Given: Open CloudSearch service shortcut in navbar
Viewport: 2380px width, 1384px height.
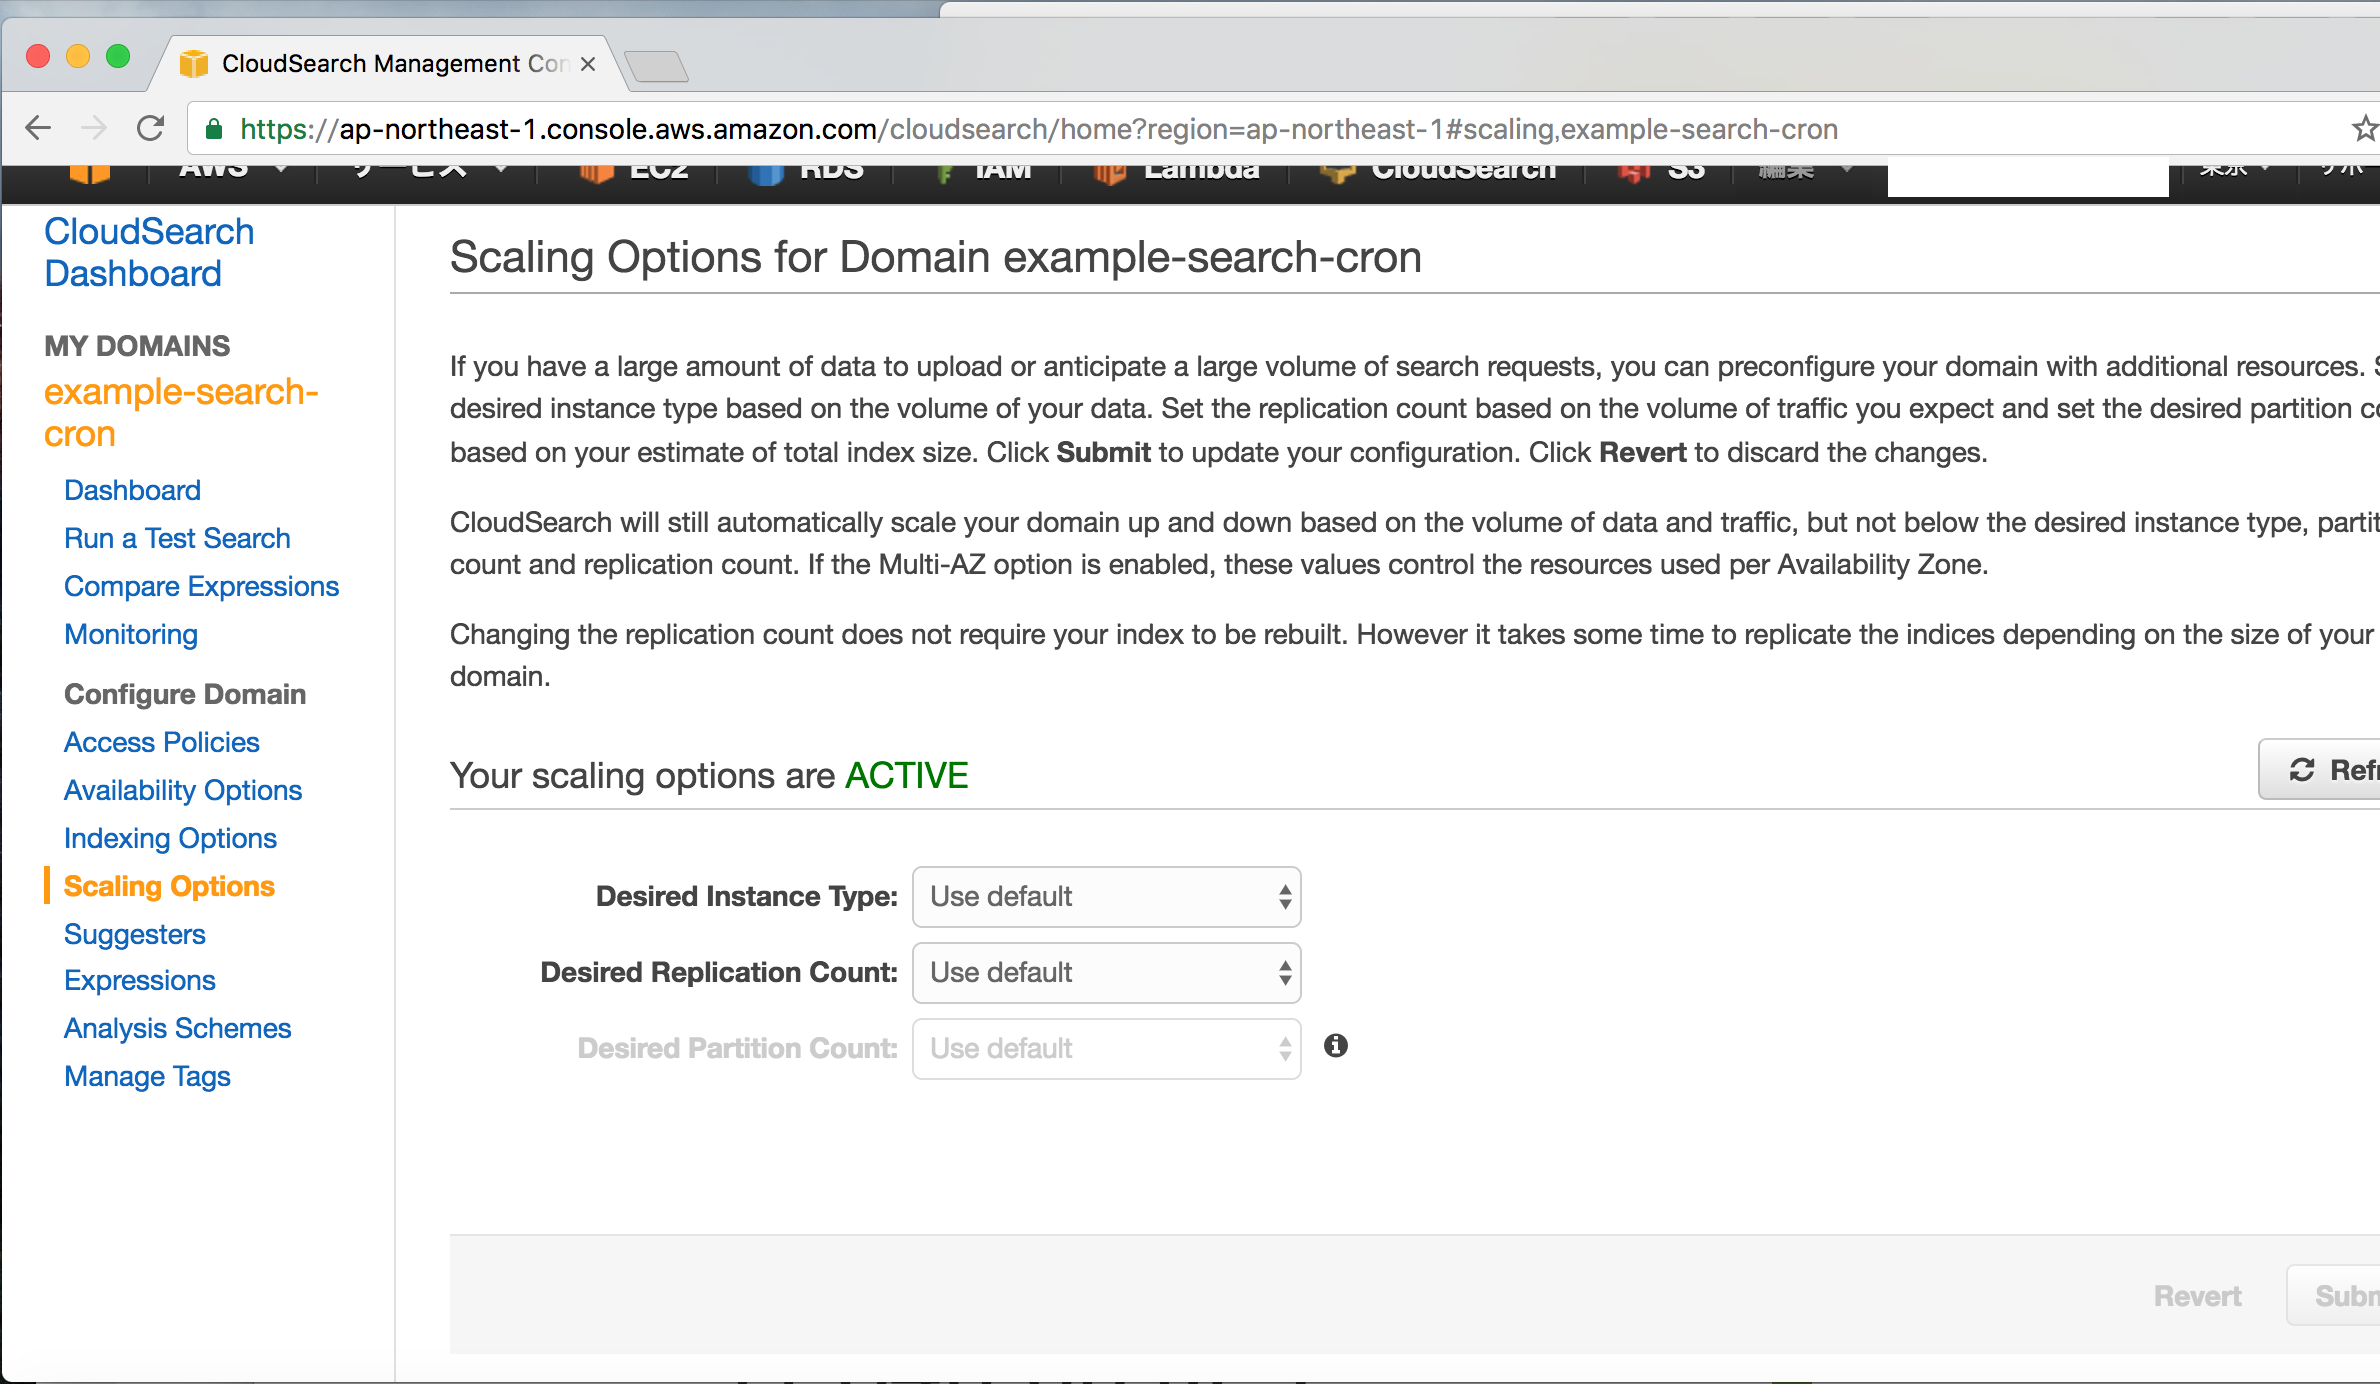Looking at the screenshot, I should 1438,174.
